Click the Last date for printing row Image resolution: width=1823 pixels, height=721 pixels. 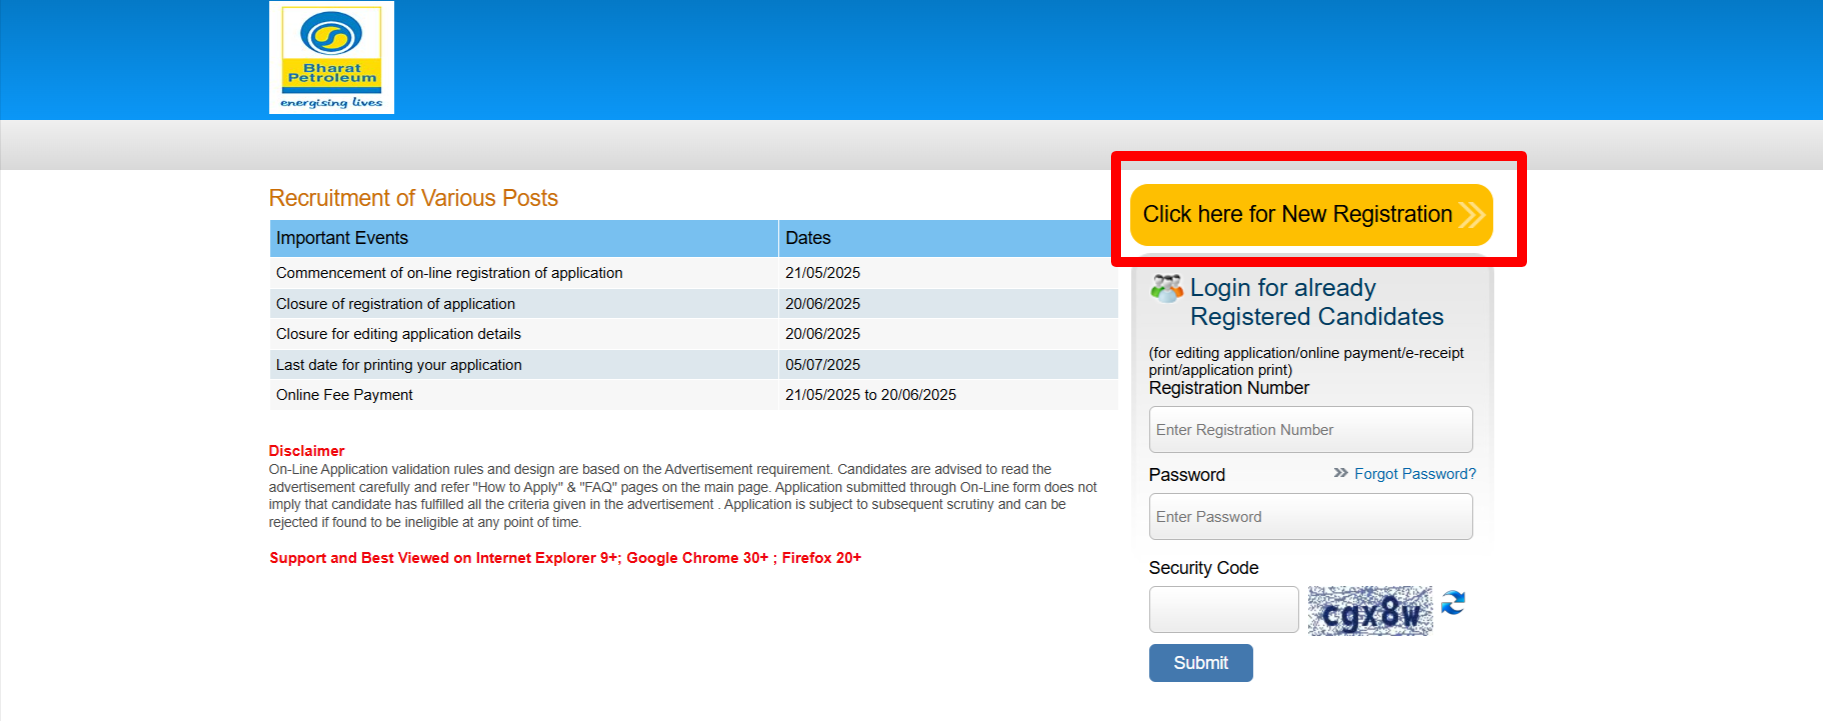click(398, 365)
